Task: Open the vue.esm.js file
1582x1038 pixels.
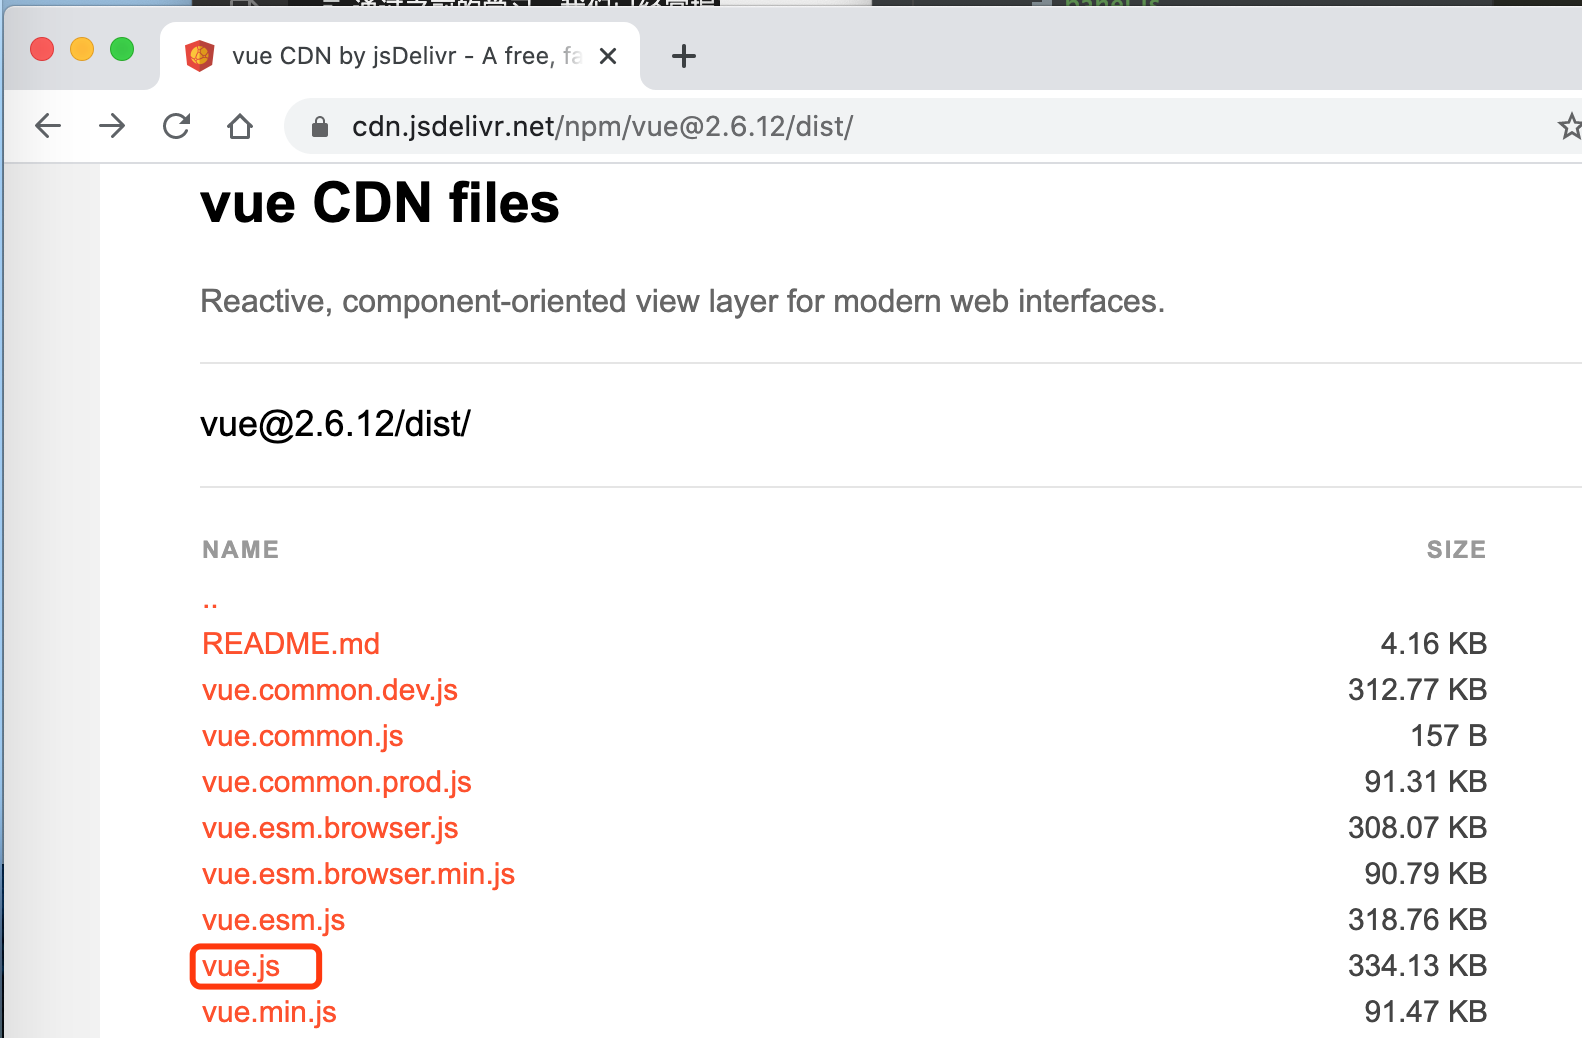Action: pyautogui.click(x=274, y=920)
